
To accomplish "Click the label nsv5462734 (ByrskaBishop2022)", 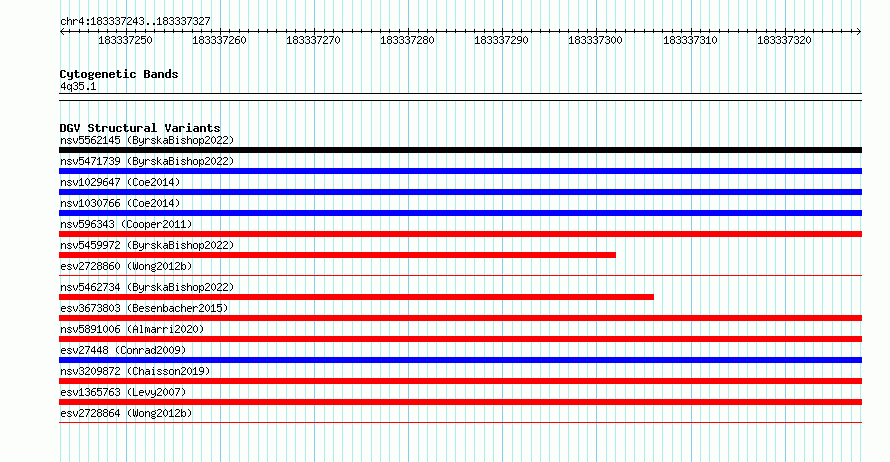I will pyautogui.click(x=147, y=287).
